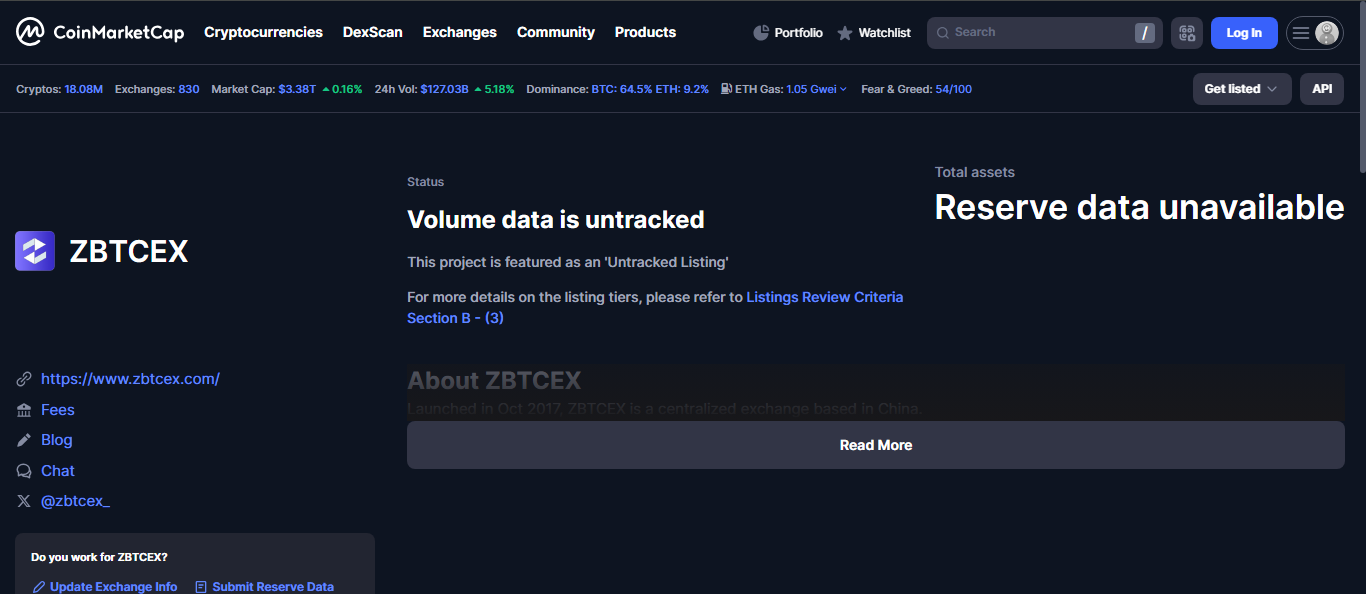
Task: Open the https://www.zbtcex.com/ link
Action: pos(130,379)
